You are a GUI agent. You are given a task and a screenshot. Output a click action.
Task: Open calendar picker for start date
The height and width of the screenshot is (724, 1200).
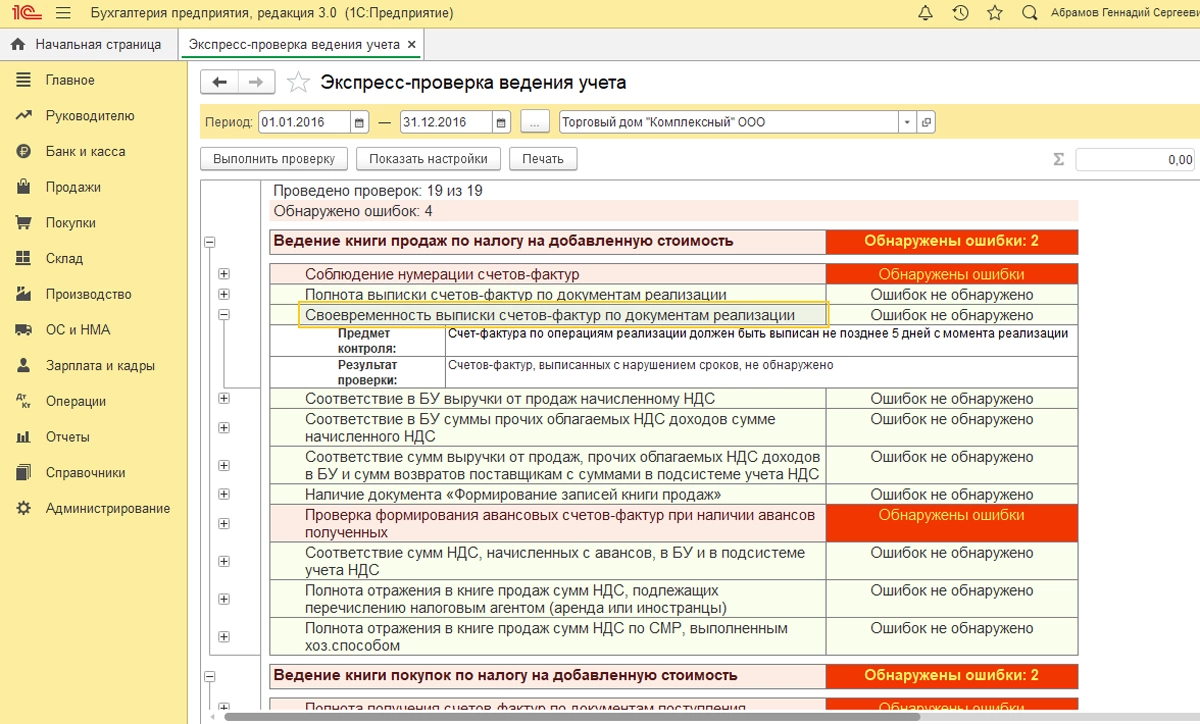click(360, 122)
